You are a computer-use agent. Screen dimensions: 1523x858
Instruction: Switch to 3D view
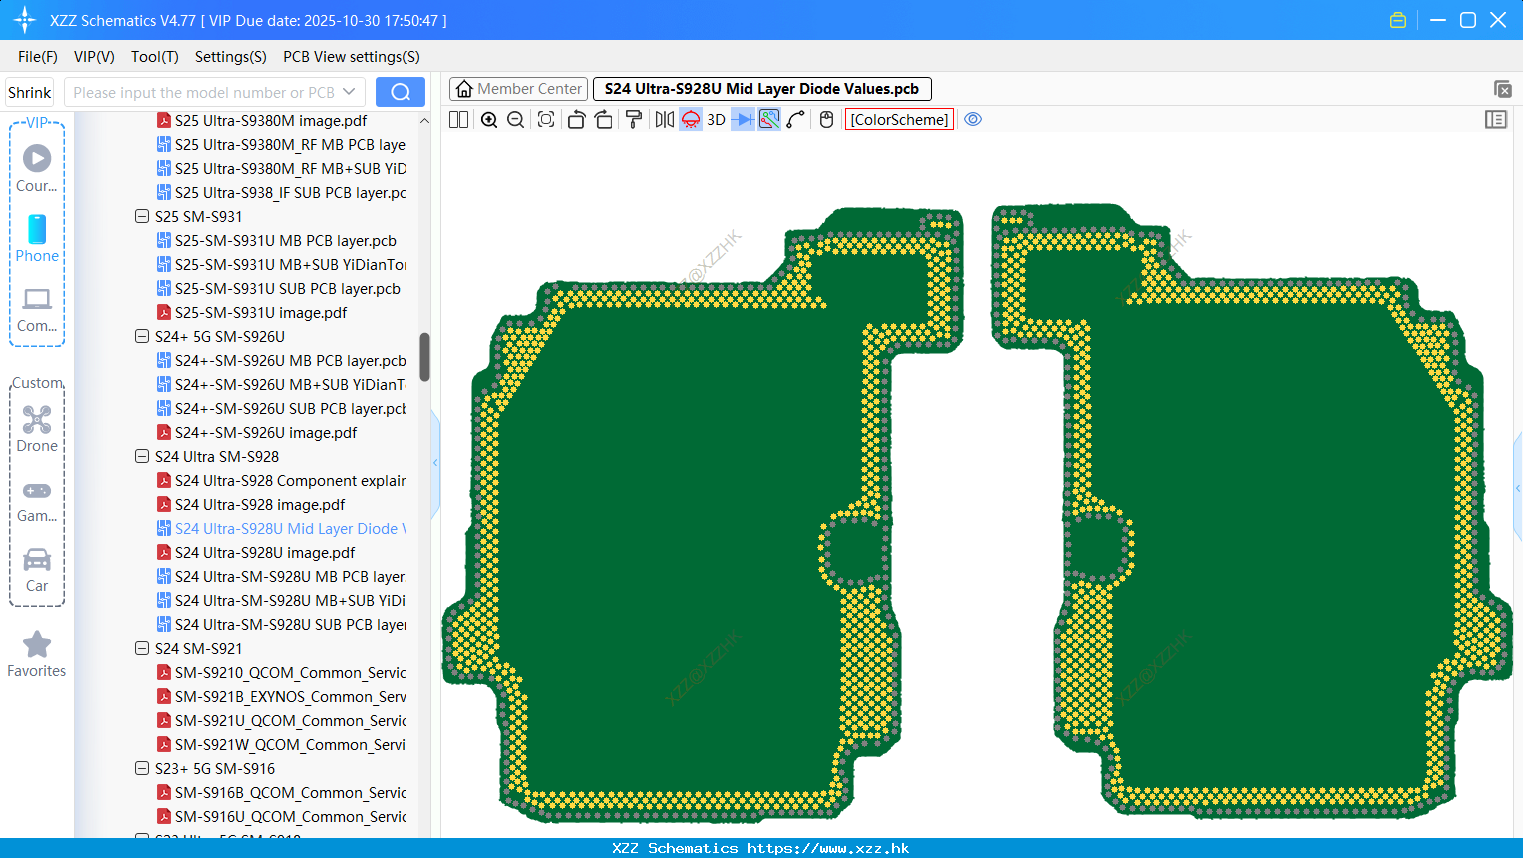point(716,119)
